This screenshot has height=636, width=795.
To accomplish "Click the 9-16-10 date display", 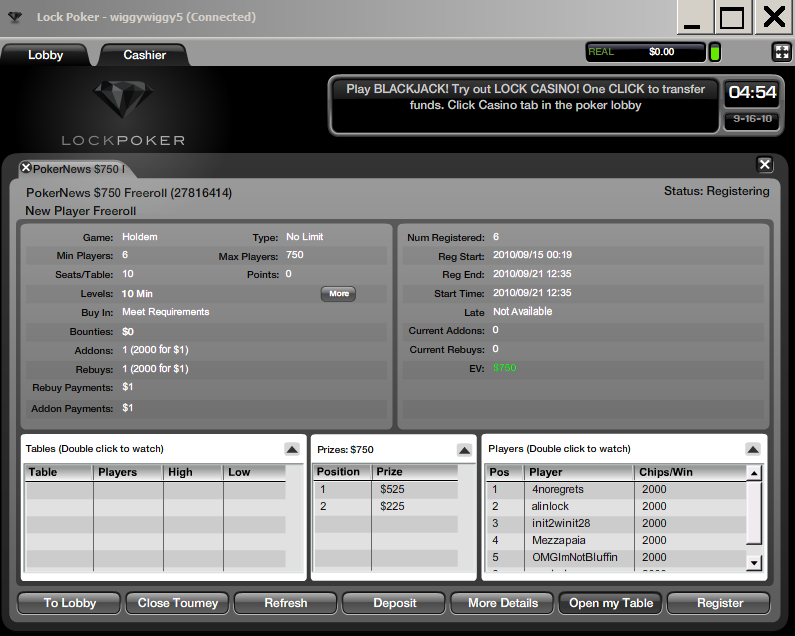I will [752, 119].
